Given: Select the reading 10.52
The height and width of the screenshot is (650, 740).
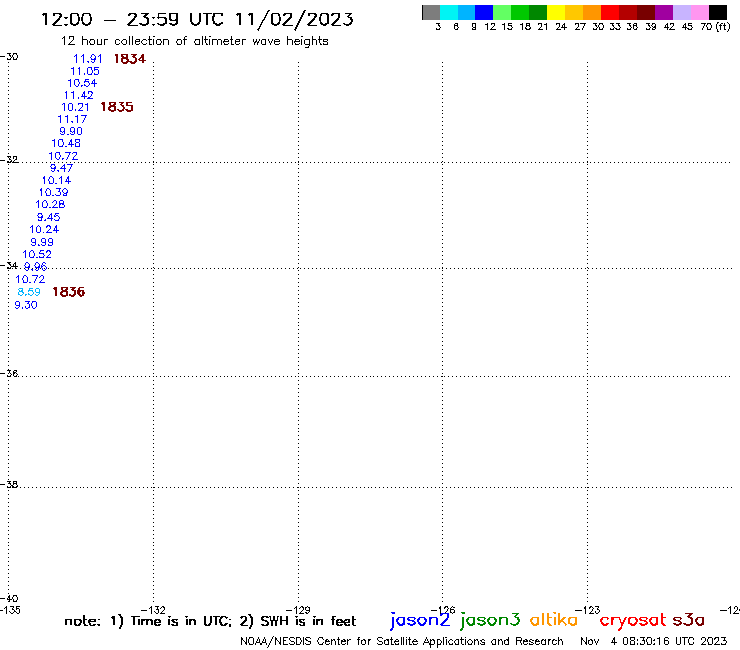Looking at the screenshot, I should [37, 254].
